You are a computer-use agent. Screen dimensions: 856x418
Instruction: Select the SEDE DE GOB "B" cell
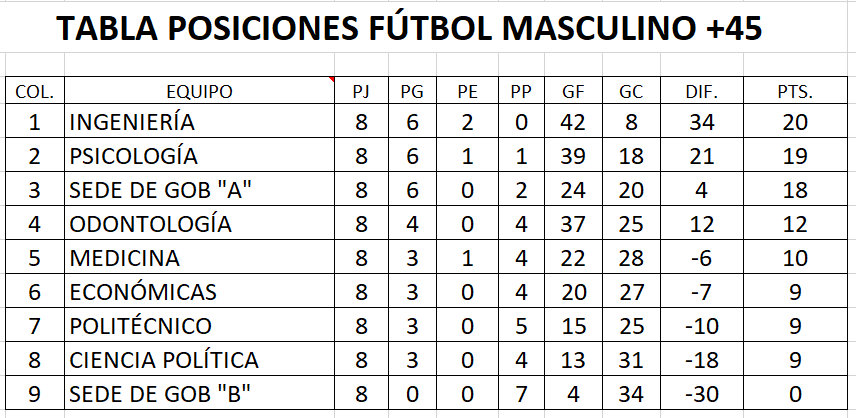click(x=199, y=393)
